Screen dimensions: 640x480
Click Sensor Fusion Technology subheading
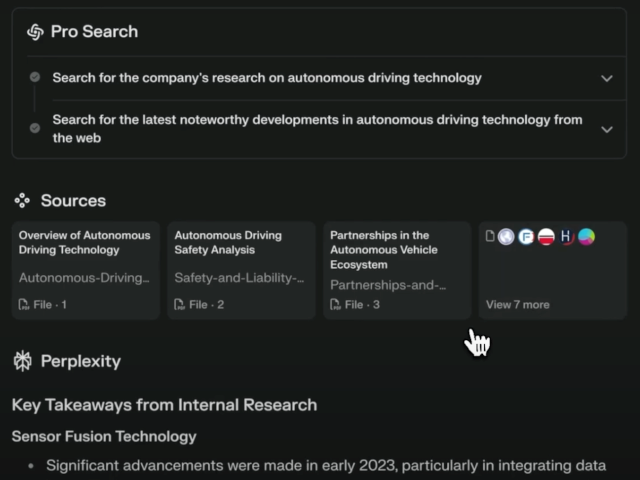(x=104, y=436)
